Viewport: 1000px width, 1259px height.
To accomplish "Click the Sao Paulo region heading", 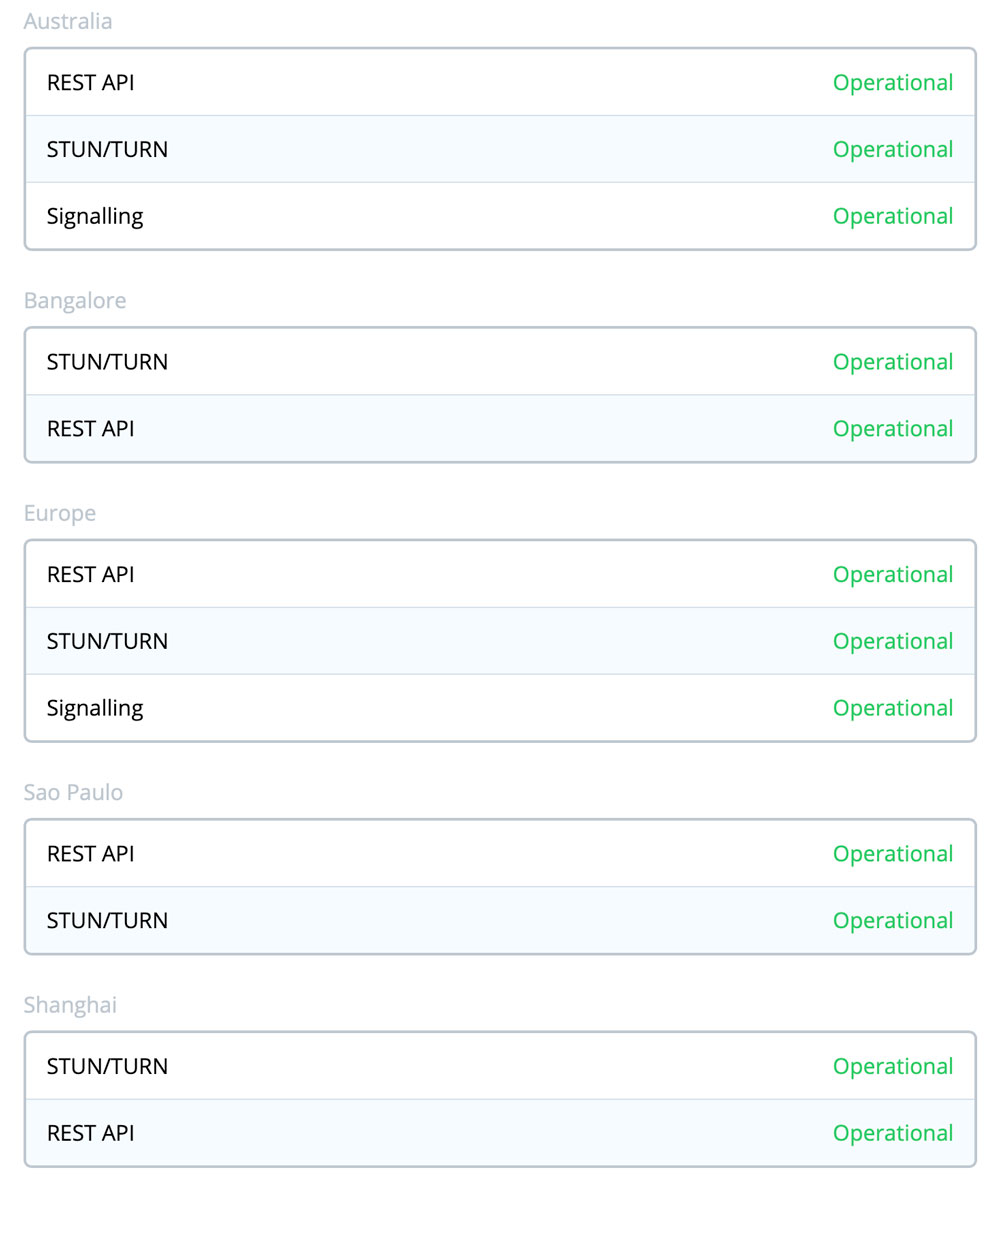I will pos(73,792).
